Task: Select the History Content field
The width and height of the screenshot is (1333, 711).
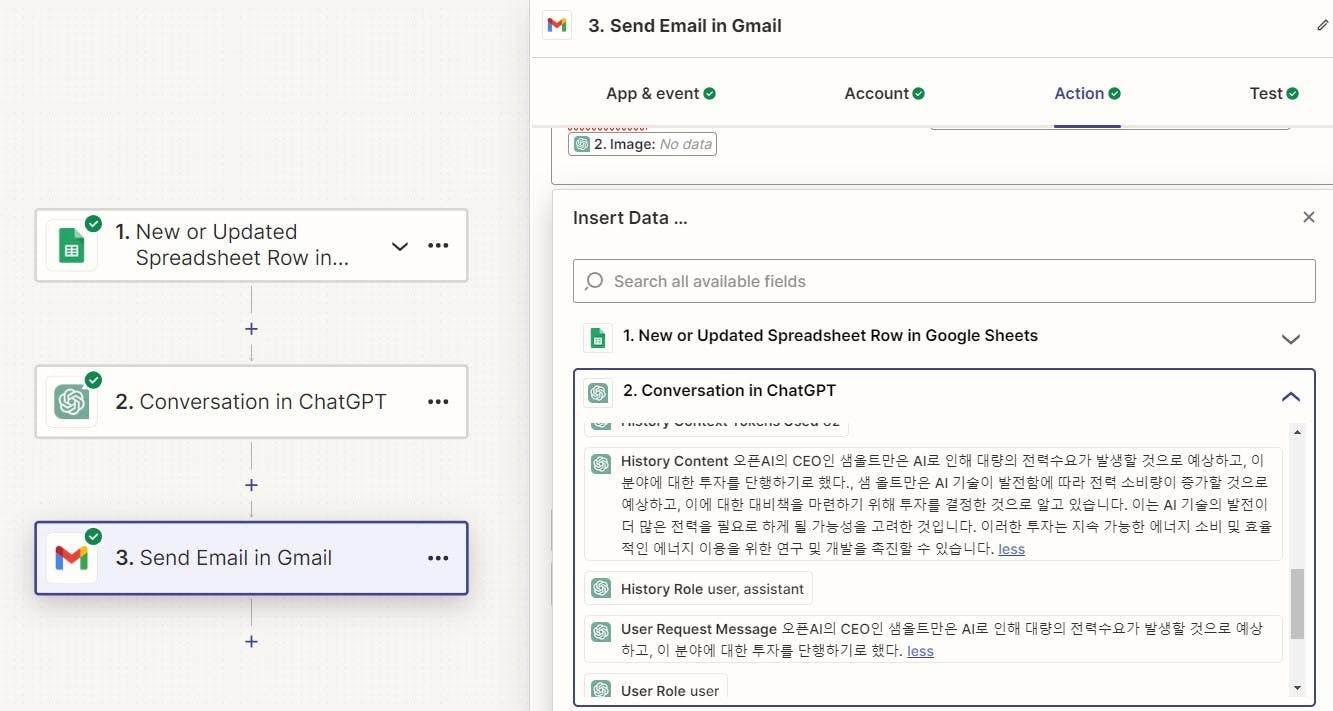Action: [x=933, y=504]
